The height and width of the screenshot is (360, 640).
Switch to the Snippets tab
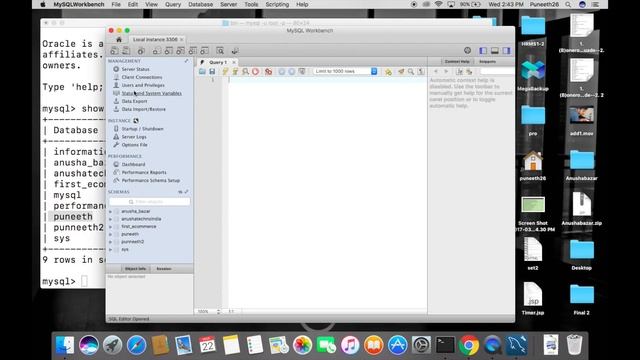coord(487,62)
